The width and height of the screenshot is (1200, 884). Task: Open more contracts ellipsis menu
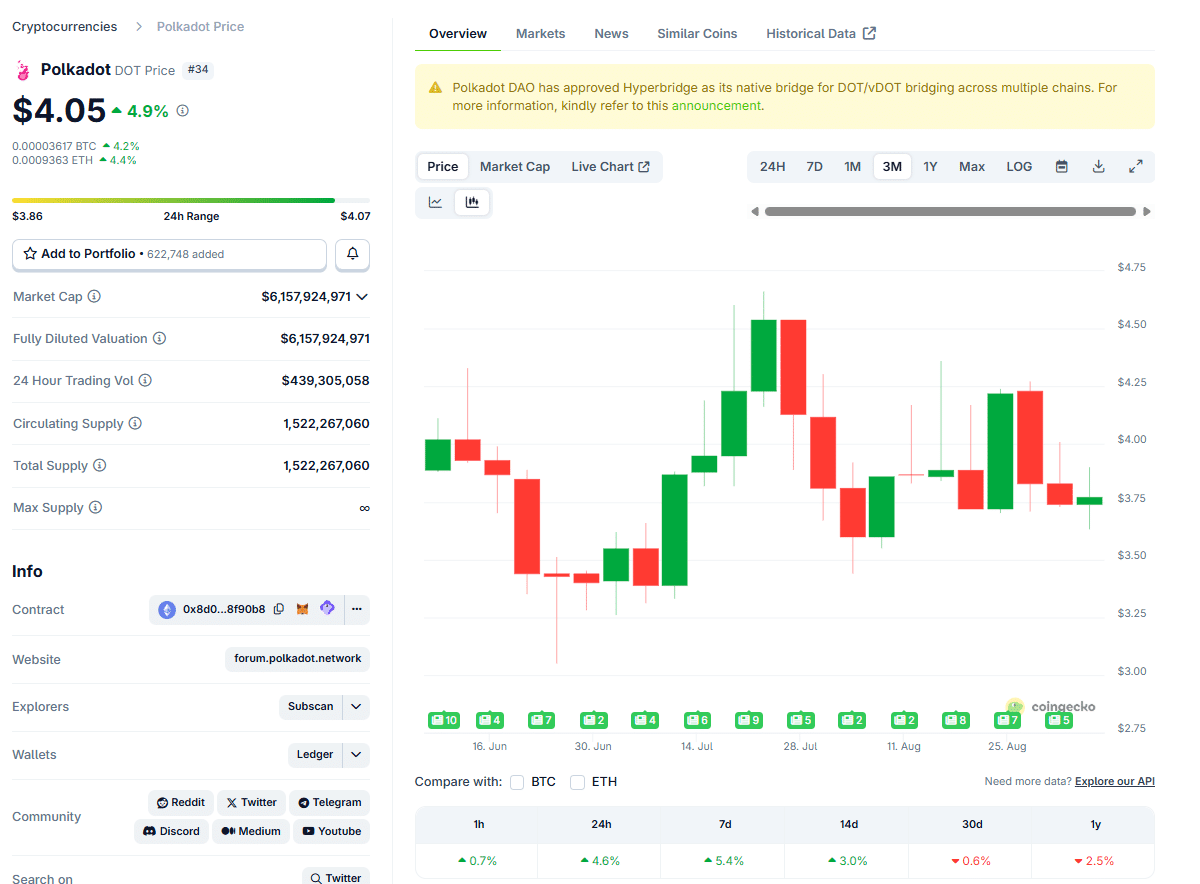[x=357, y=609]
